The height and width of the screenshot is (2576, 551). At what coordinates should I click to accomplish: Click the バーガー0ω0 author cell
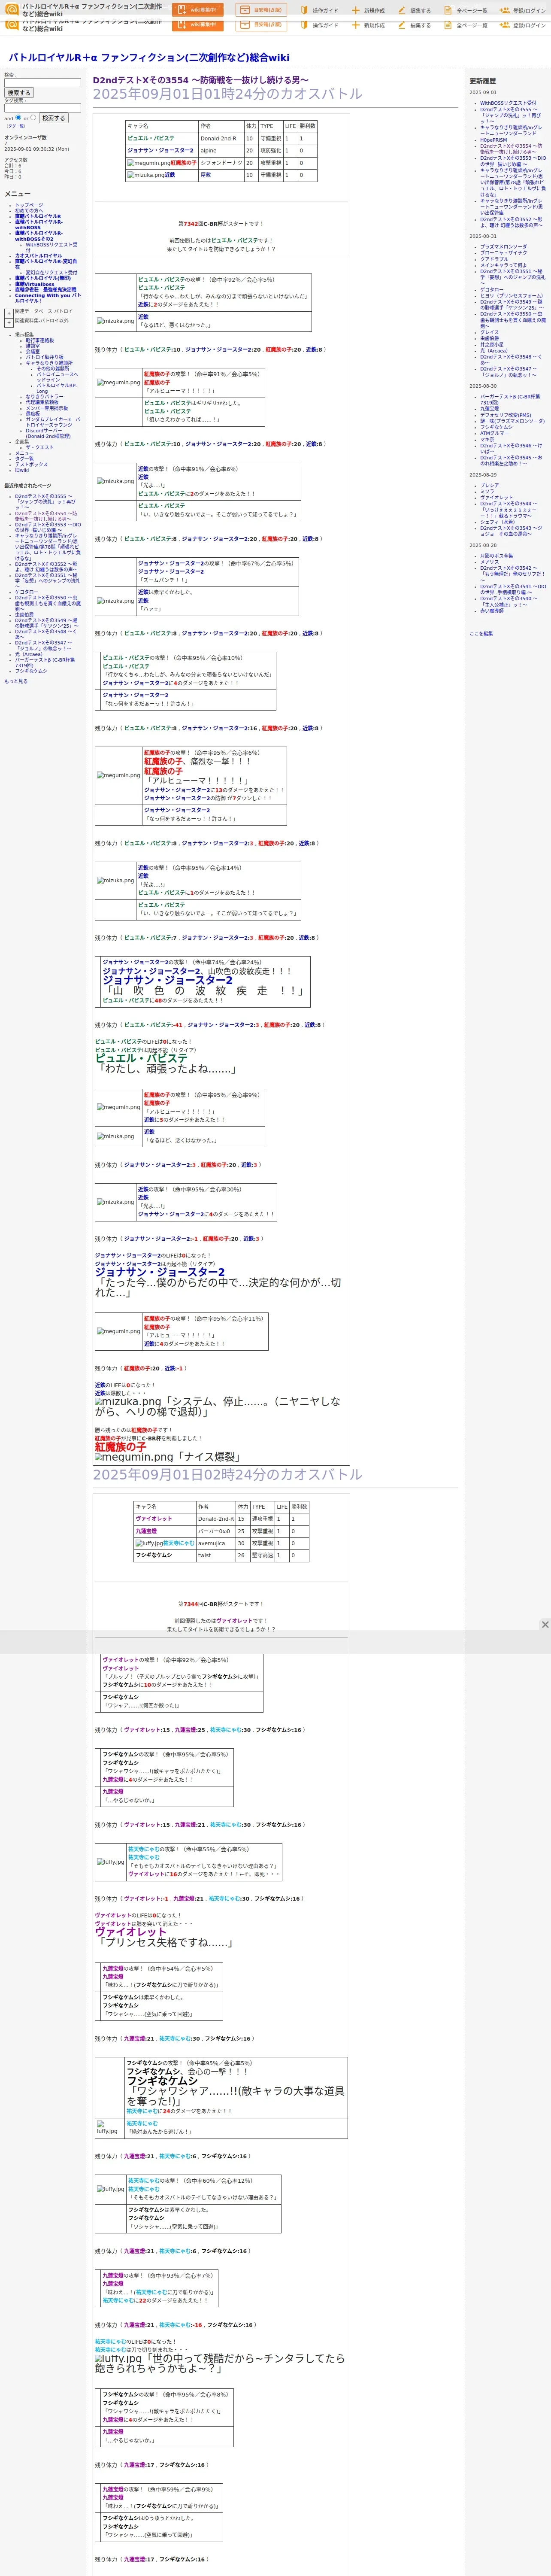[x=215, y=1531]
